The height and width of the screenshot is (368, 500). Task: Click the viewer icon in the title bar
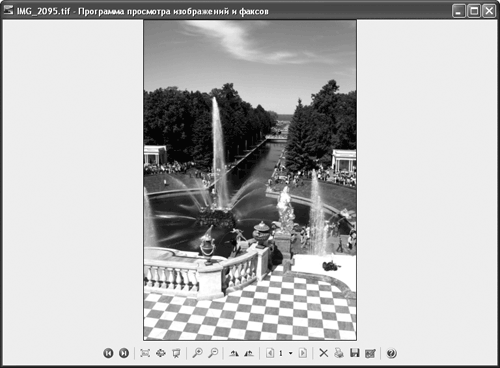pyautogui.click(x=8, y=10)
